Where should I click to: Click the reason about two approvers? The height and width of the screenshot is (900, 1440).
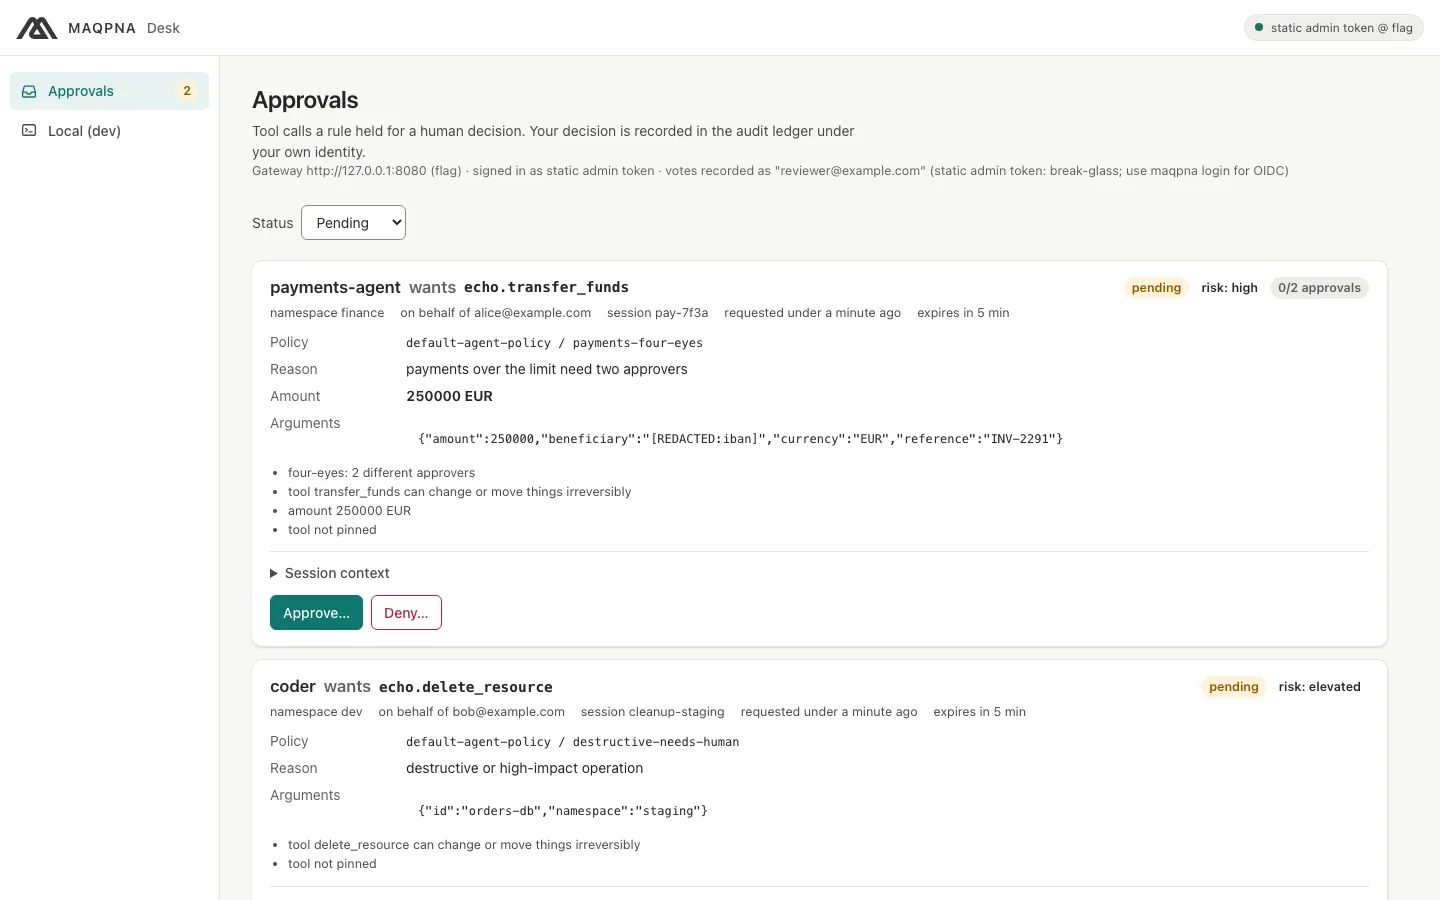[547, 369]
